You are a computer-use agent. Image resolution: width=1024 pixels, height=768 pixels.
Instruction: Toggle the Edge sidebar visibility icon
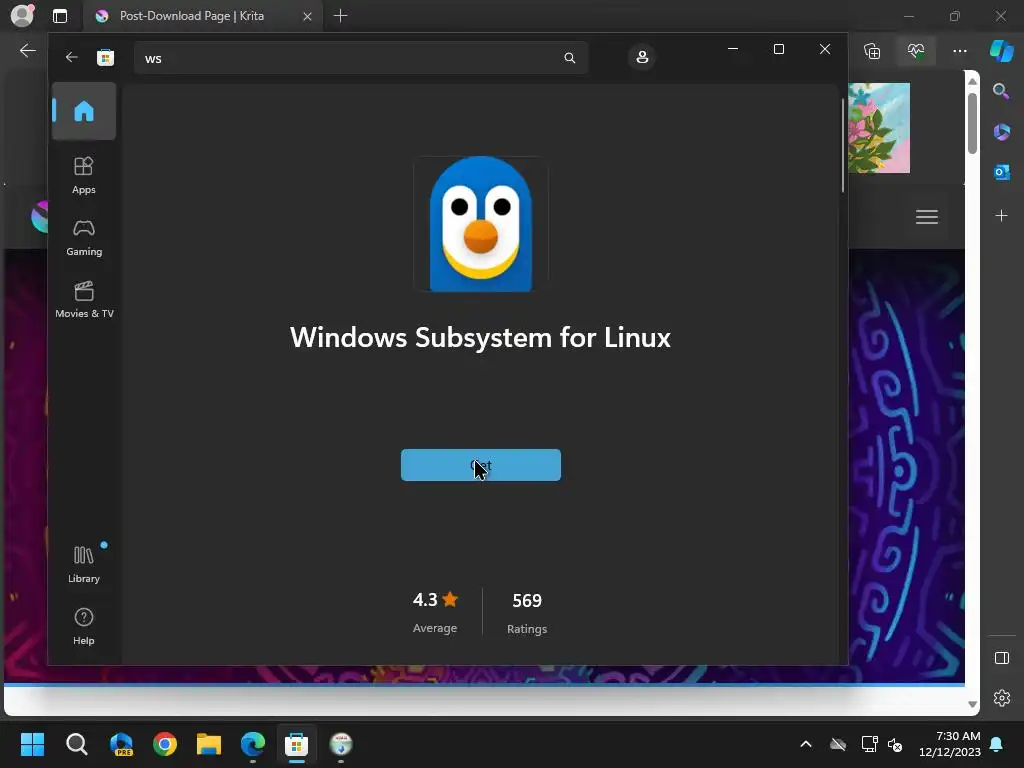click(1002, 658)
